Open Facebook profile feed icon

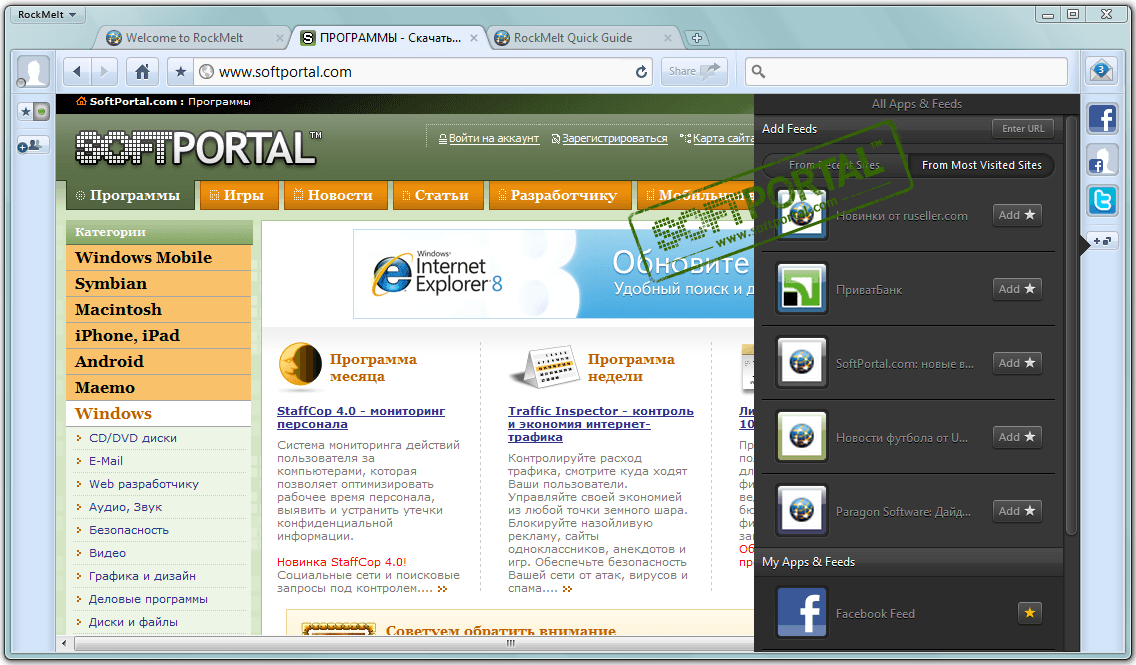tap(1102, 159)
